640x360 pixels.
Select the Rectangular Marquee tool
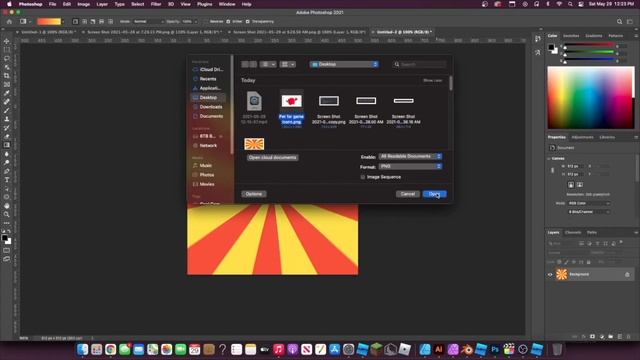click(7, 50)
